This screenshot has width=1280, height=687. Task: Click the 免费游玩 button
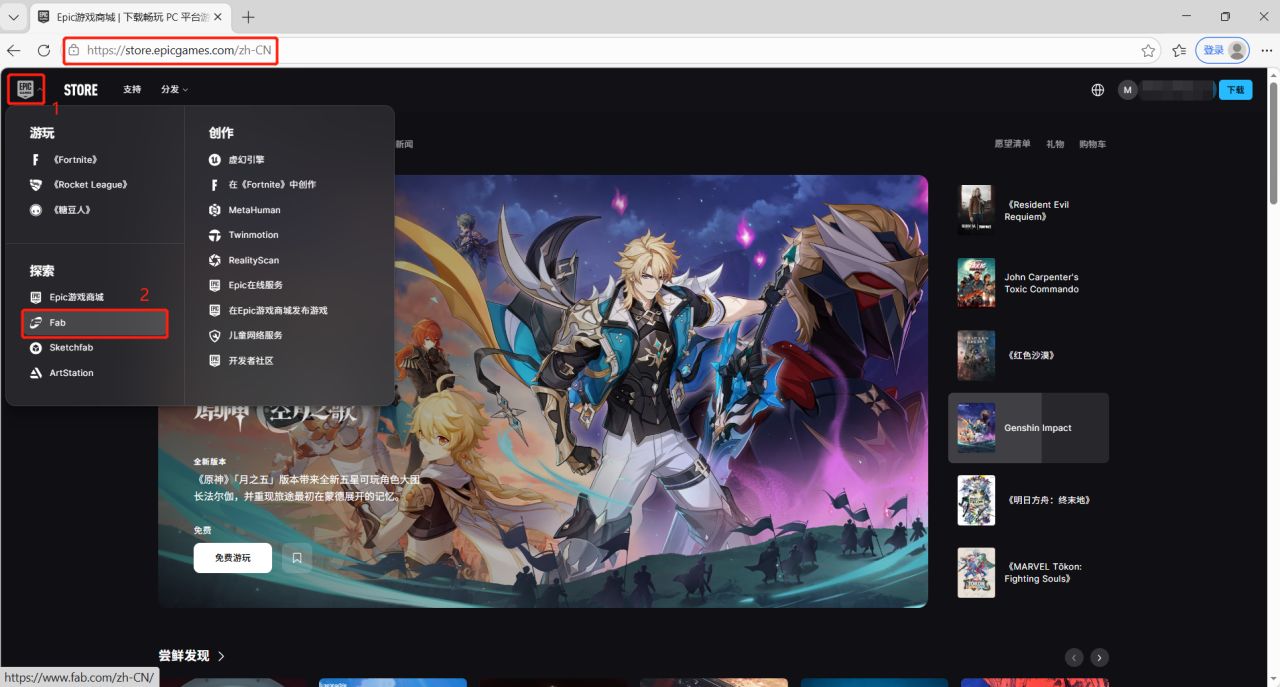pyautogui.click(x=233, y=558)
